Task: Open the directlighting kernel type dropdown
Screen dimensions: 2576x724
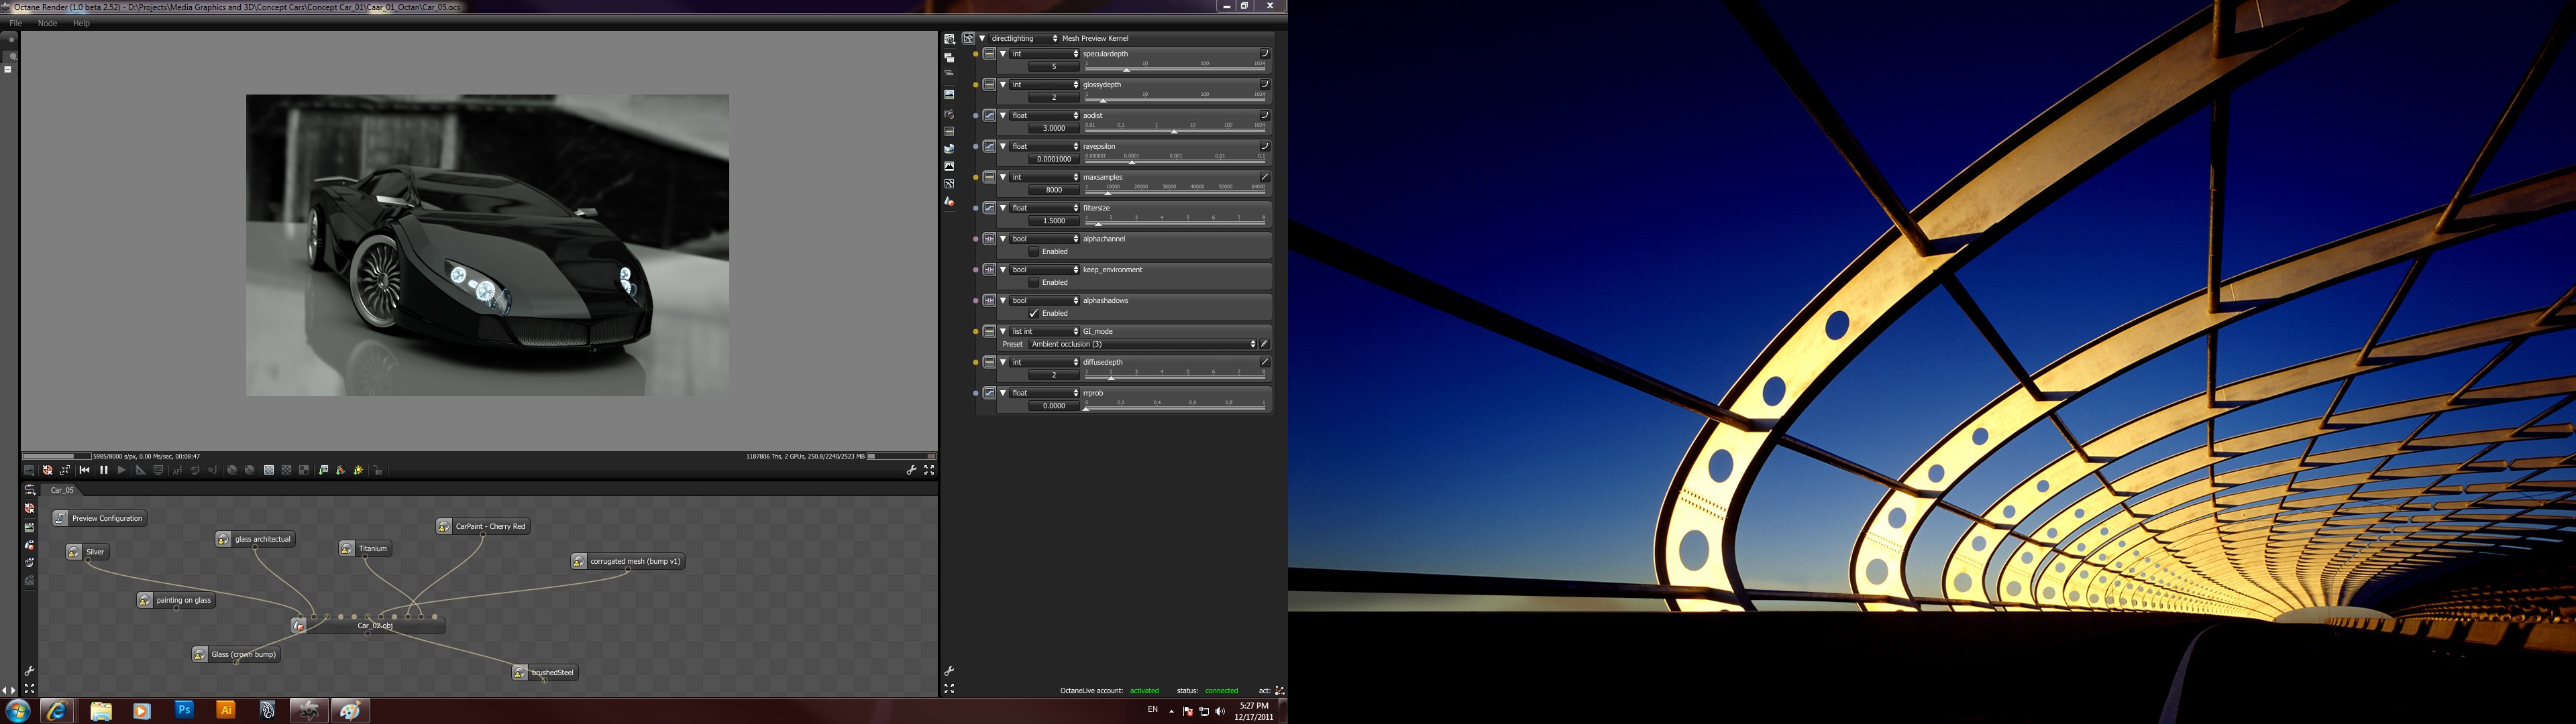Action: (x=1023, y=38)
